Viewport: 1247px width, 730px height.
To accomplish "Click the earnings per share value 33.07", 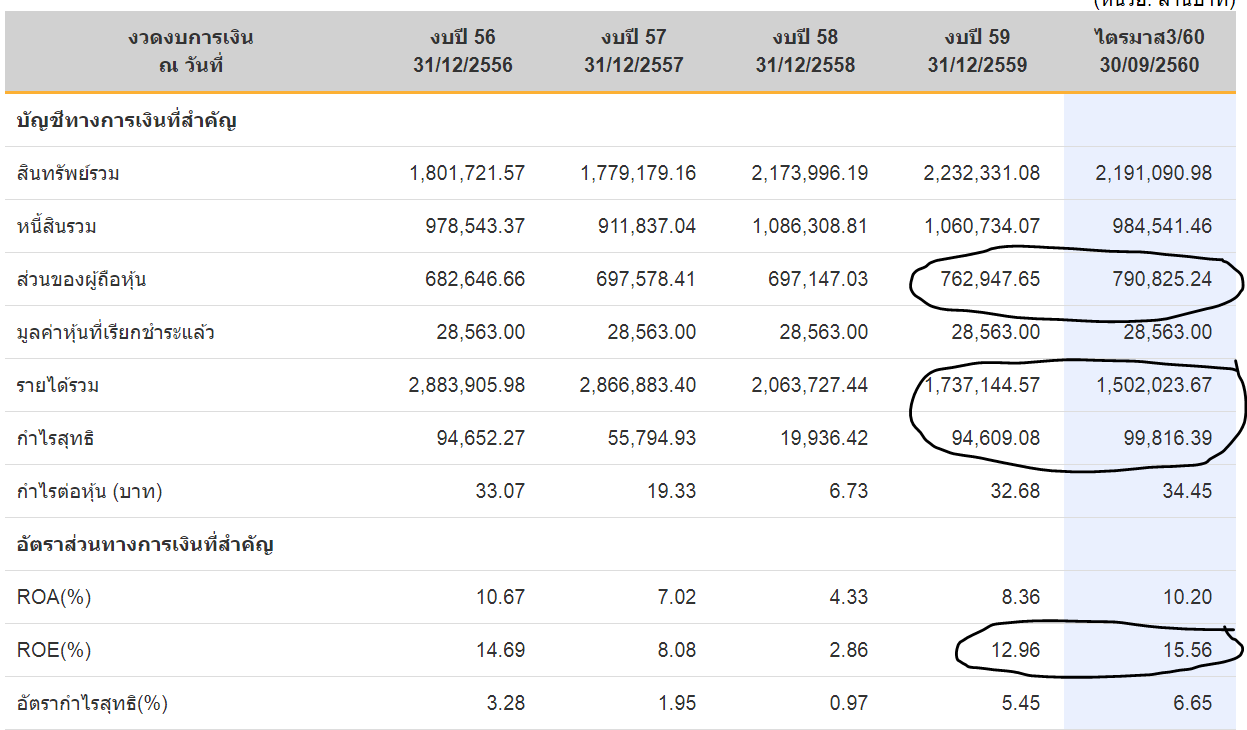I will [502, 491].
